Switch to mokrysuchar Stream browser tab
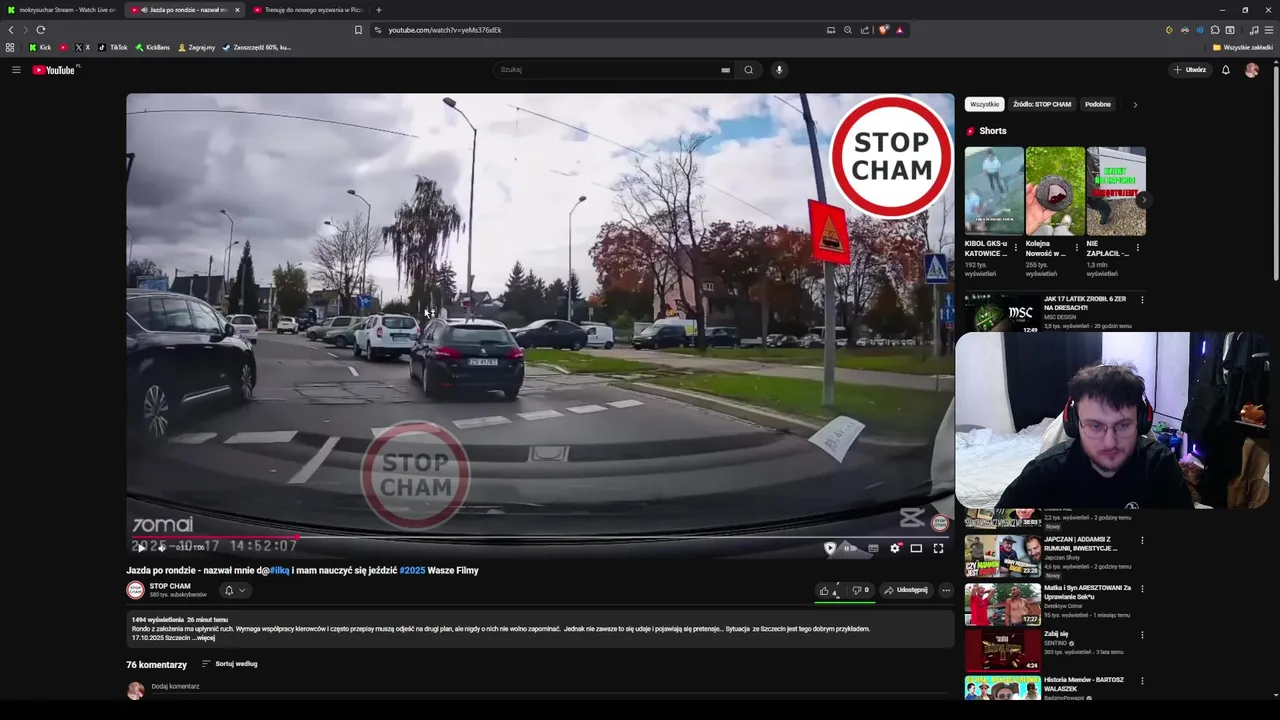The height and width of the screenshot is (720, 1280). coord(62,10)
